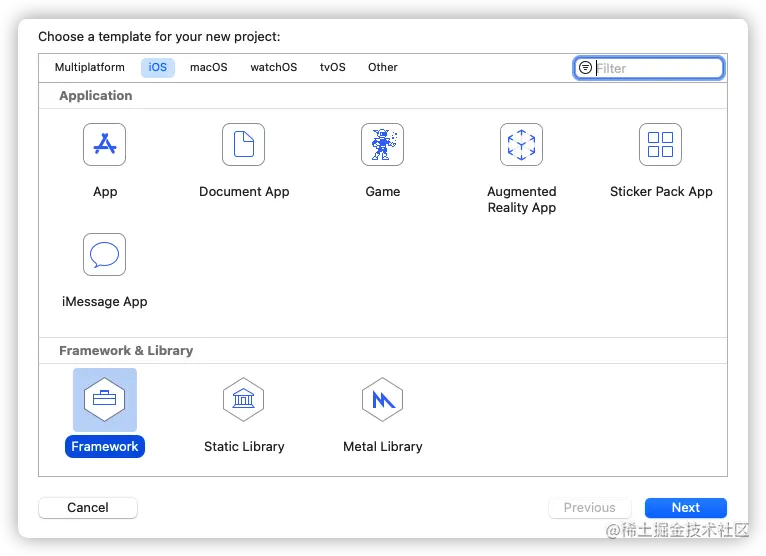Switch to the Multiplatform tab
766x556 pixels.
pos(90,67)
